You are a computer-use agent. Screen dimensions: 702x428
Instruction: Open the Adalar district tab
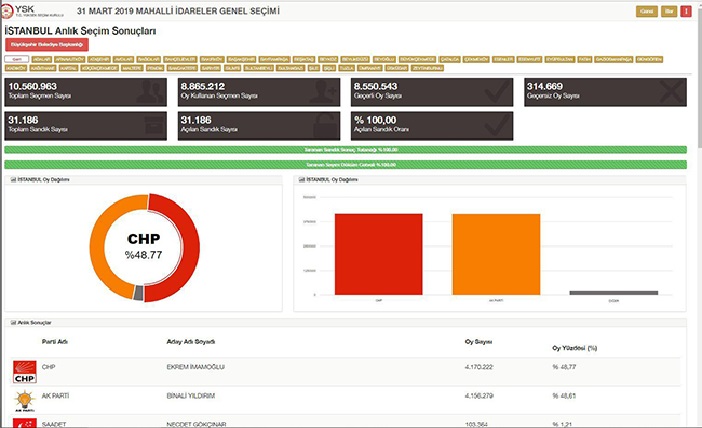pyautogui.click(x=43, y=59)
